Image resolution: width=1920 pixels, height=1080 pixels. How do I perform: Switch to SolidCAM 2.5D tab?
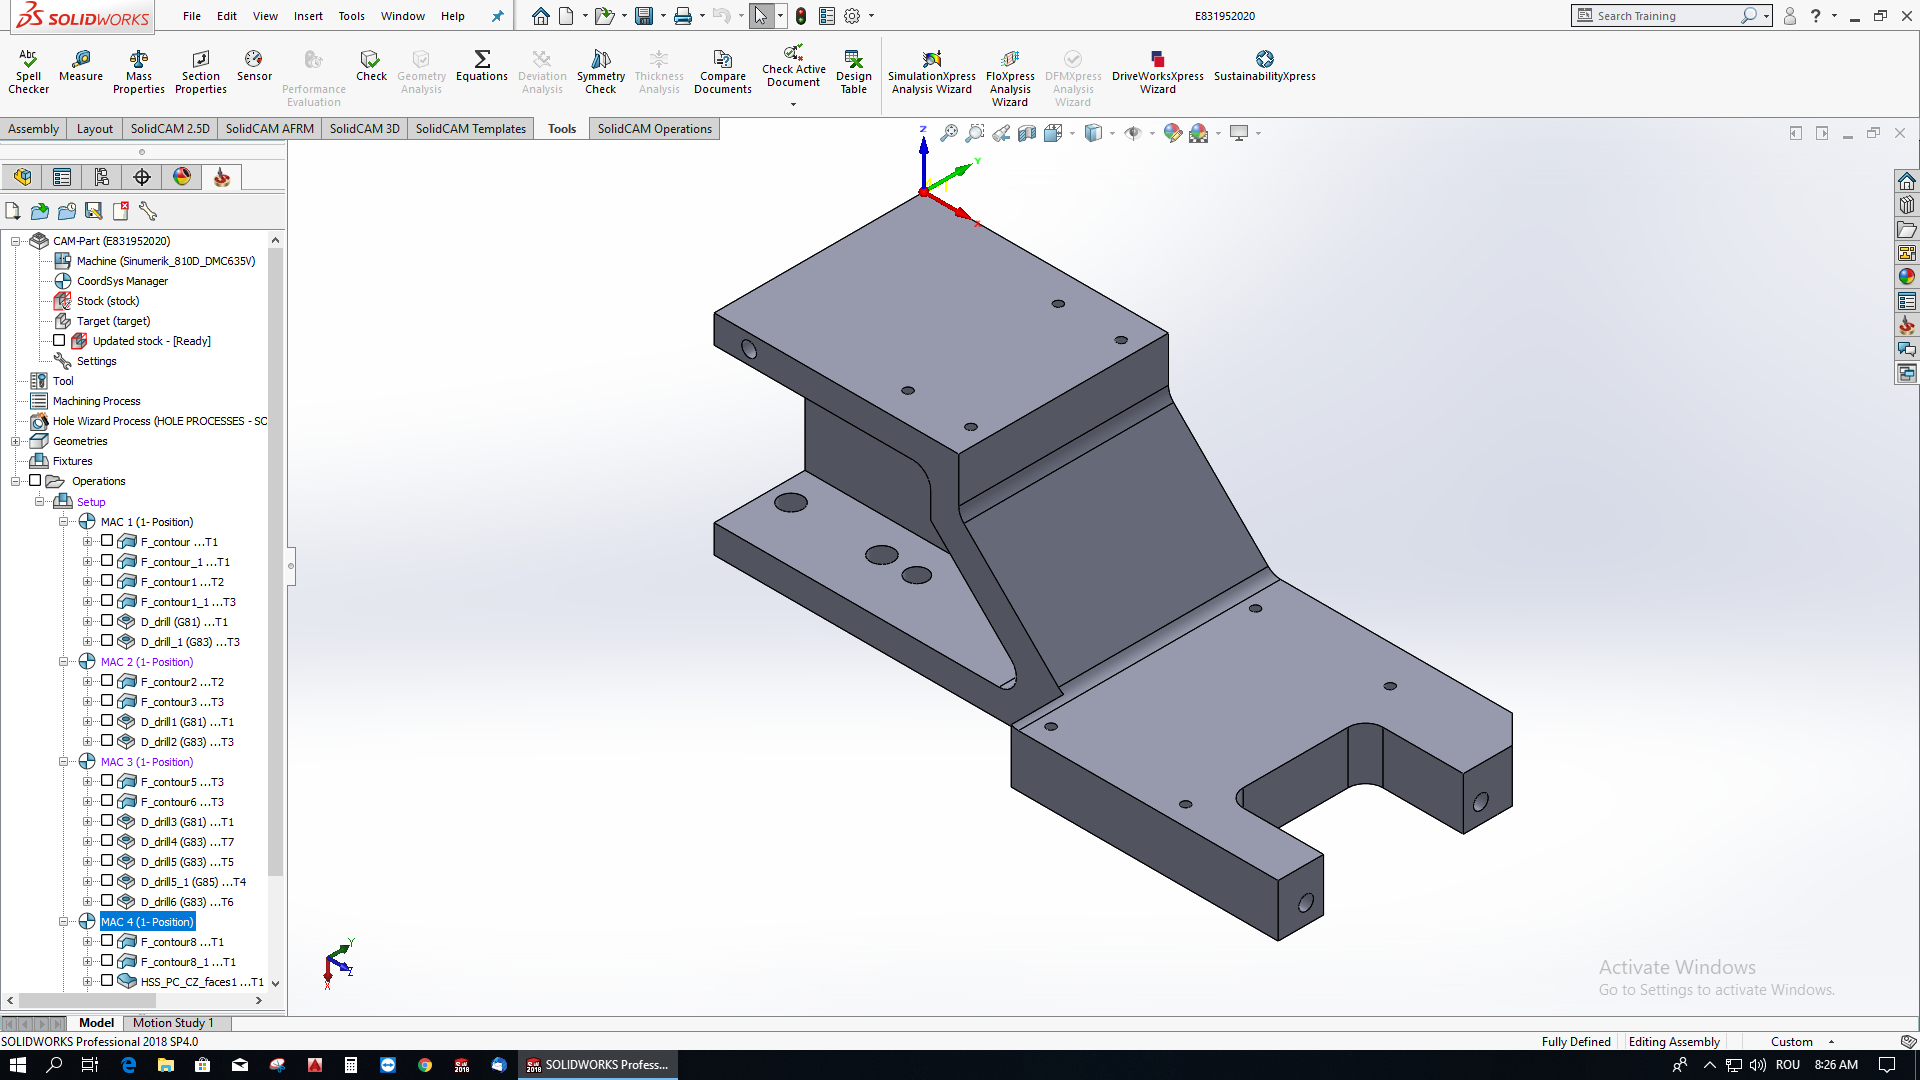[170, 129]
